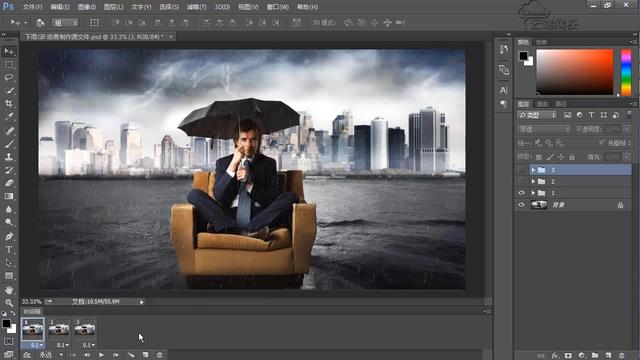This screenshot has height=360, width=640.
Task: Open the History panel icon
Action: [x=504, y=50]
